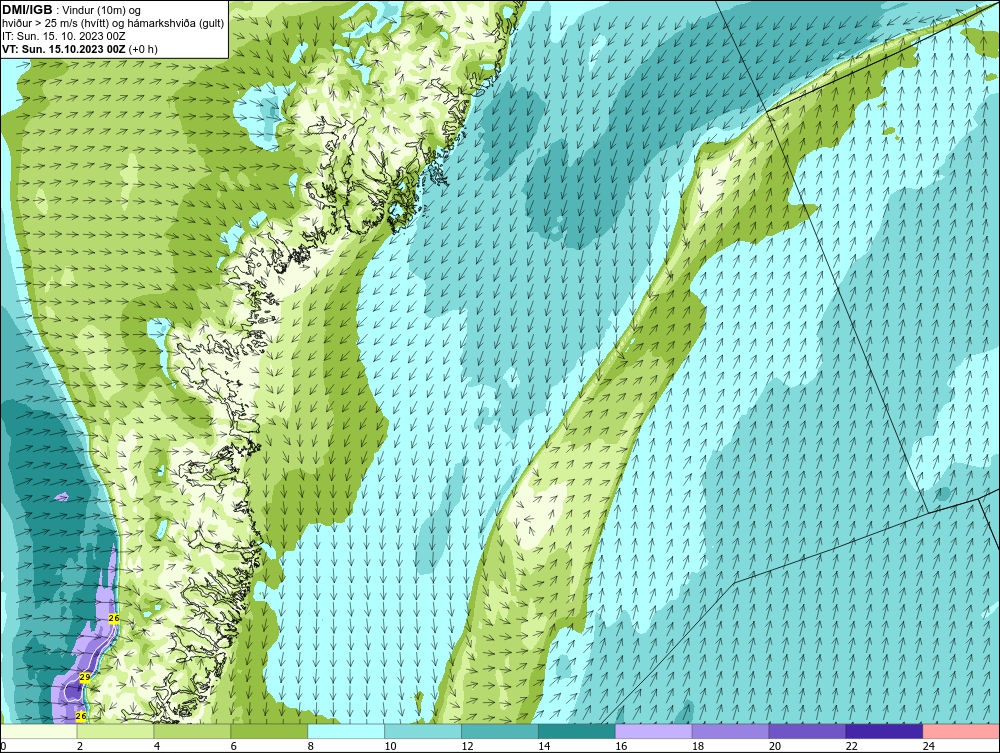
Task: Select the 18–20 violet color swatch
Action: (730, 731)
